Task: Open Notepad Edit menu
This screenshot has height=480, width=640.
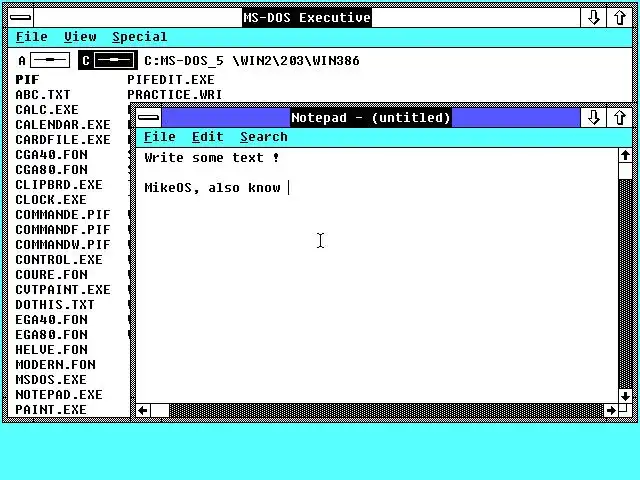Action: click(x=208, y=137)
